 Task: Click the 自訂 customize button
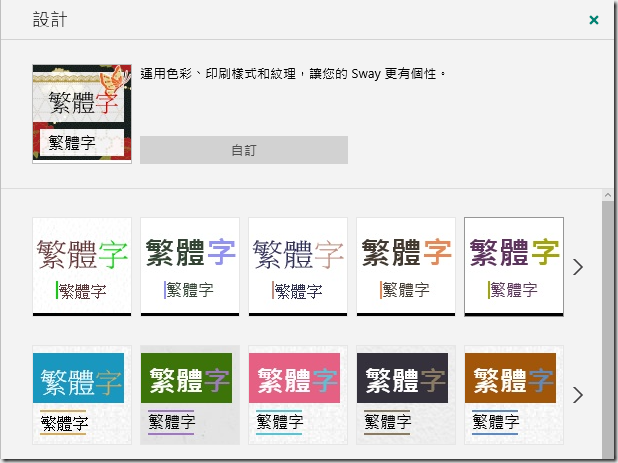coord(244,150)
